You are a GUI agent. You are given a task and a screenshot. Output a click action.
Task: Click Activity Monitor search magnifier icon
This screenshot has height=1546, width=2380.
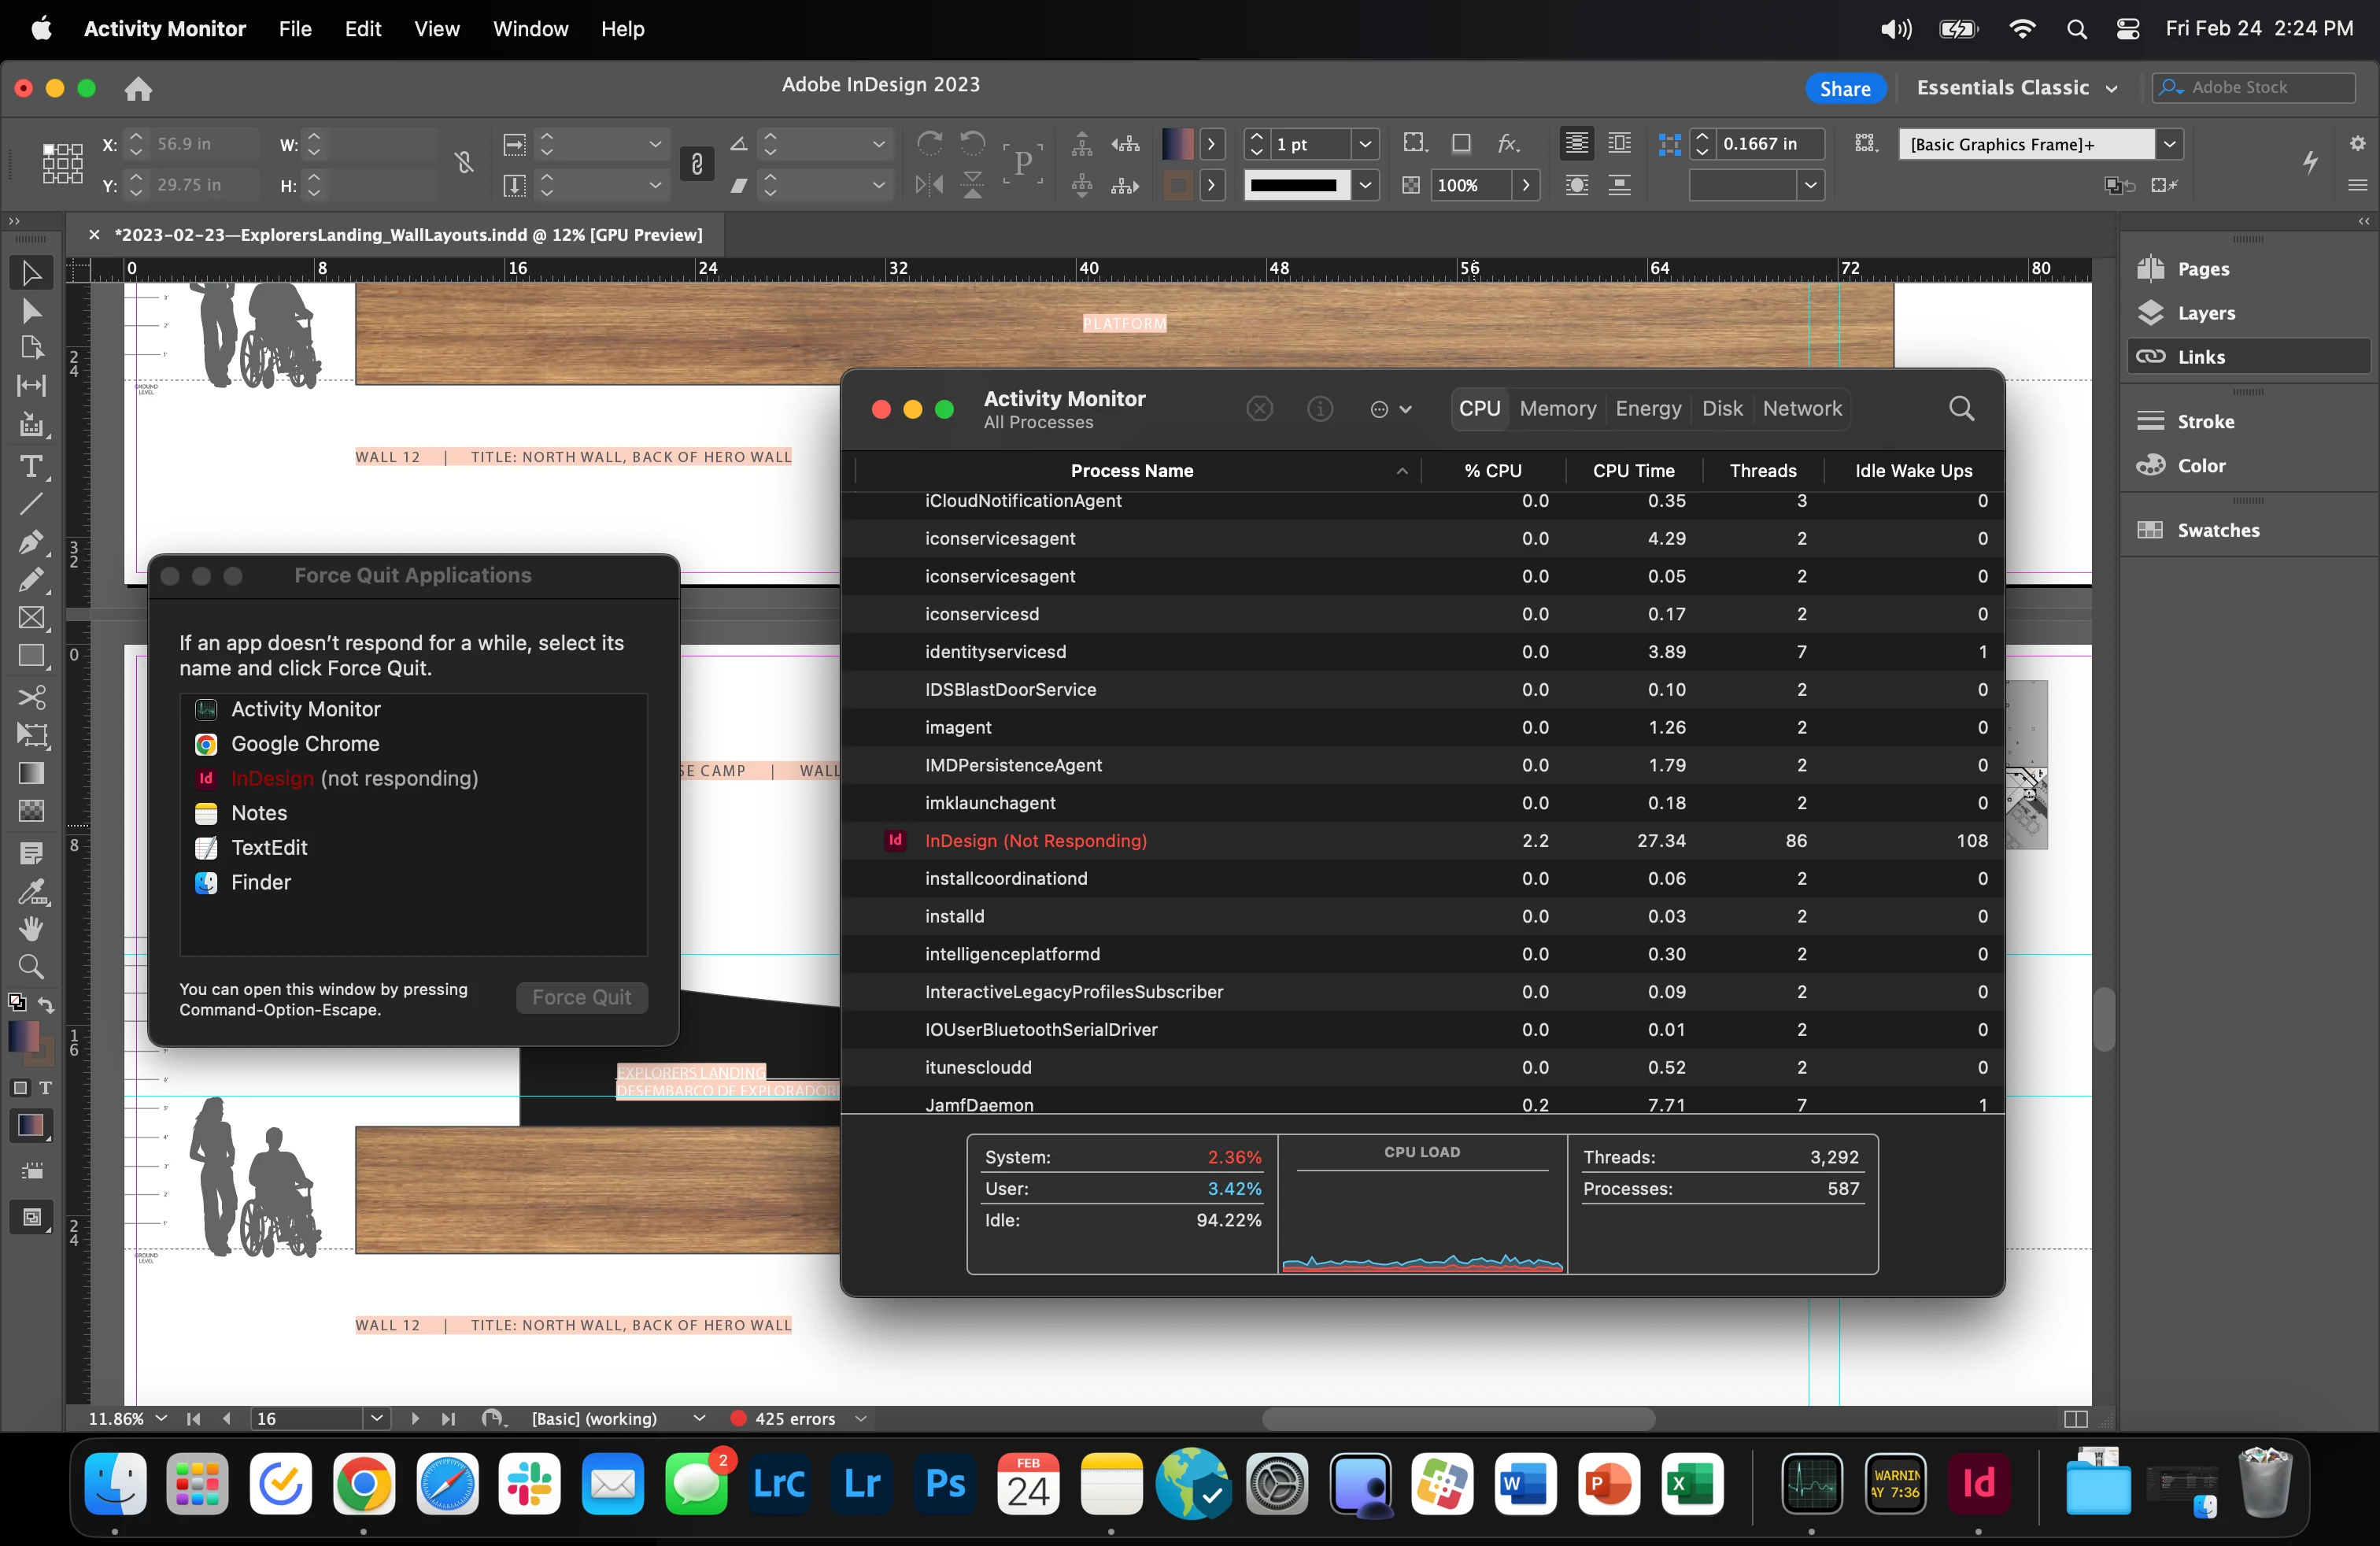(x=1961, y=408)
